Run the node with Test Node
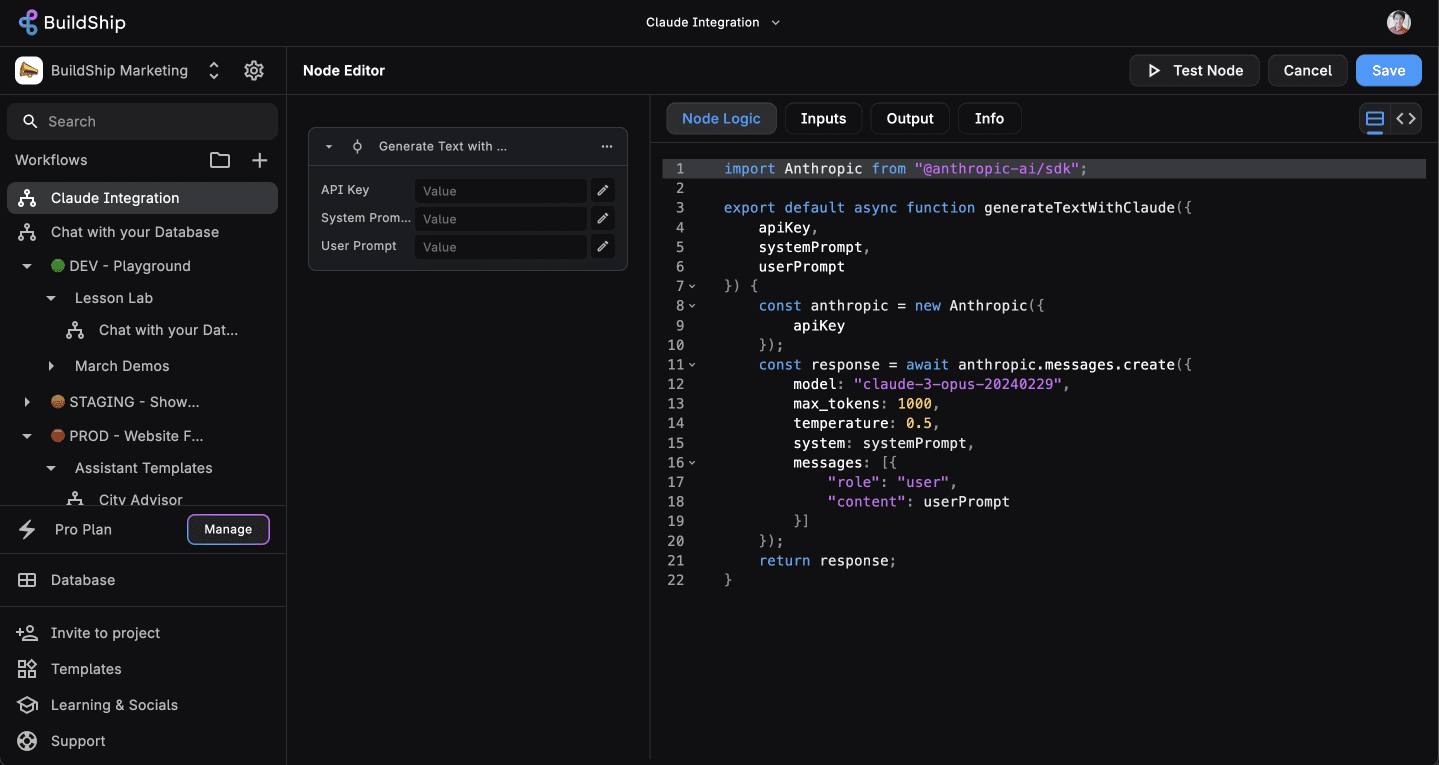This screenshot has width=1439, height=765. tap(1194, 70)
